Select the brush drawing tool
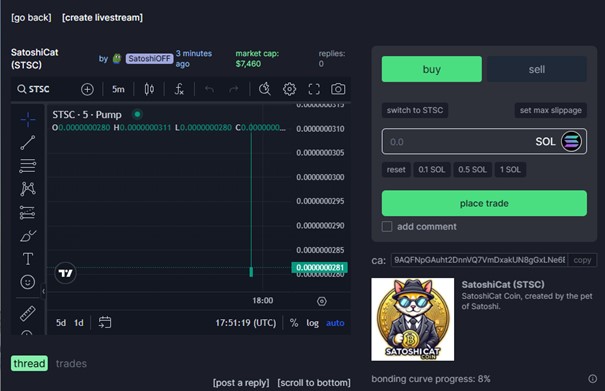The height and width of the screenshot is (391, 605). point(28,235)
